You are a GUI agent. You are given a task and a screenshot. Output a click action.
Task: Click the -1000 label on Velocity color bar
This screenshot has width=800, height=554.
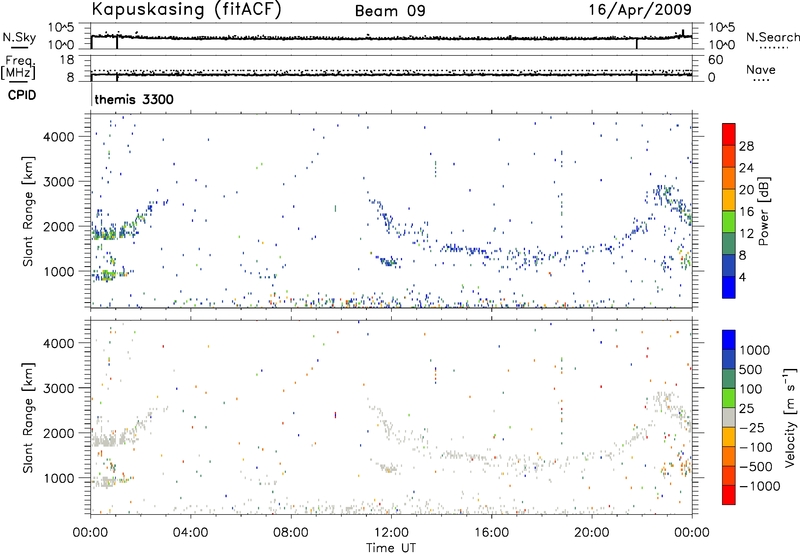760,486
